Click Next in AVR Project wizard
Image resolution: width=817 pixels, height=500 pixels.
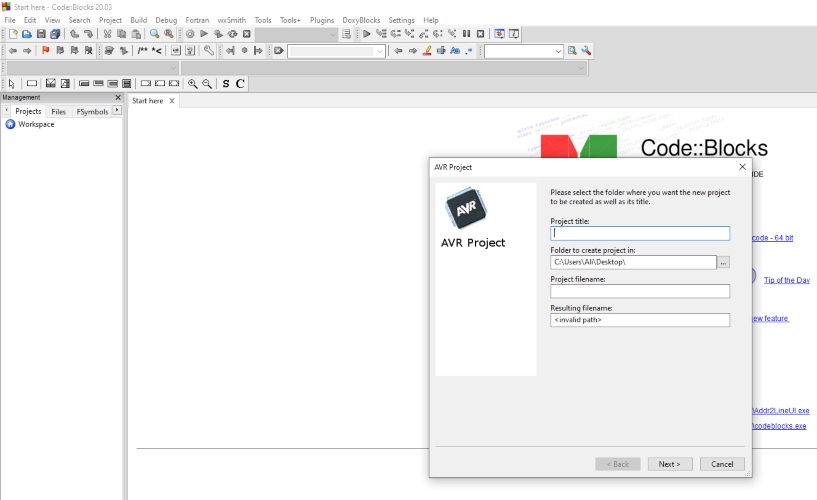tap(670, 464)
